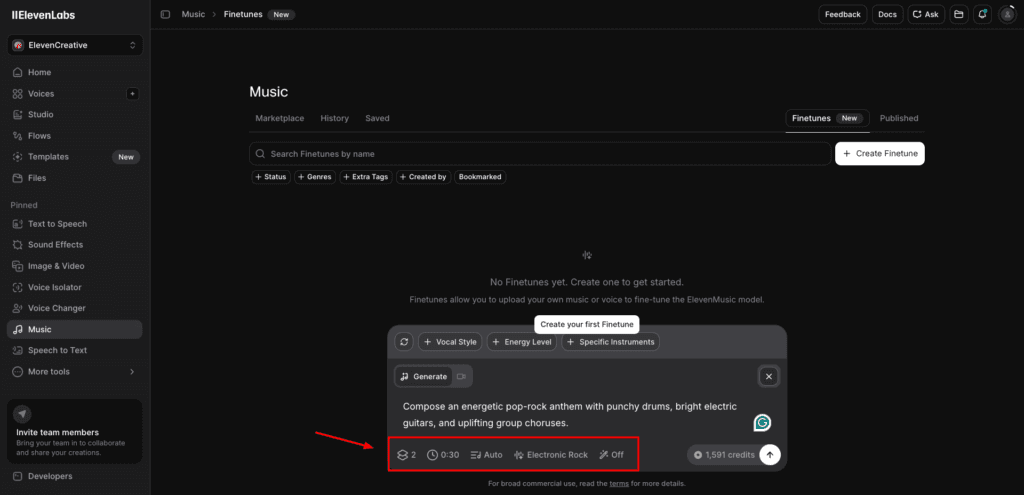Open notifications bell icon
Viewport: 1024px width, 495px height.
(982, 14)
